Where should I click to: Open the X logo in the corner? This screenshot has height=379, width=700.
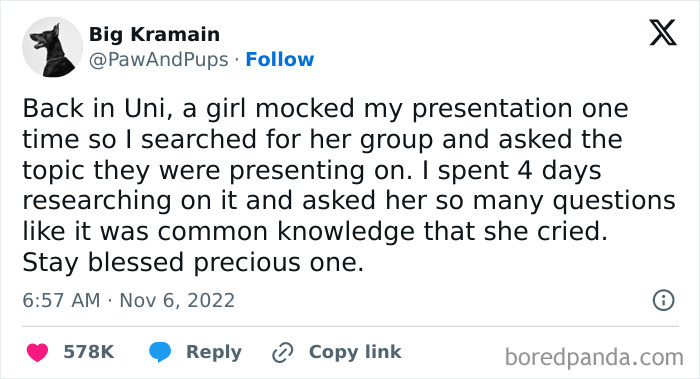[x=663, y=33]
